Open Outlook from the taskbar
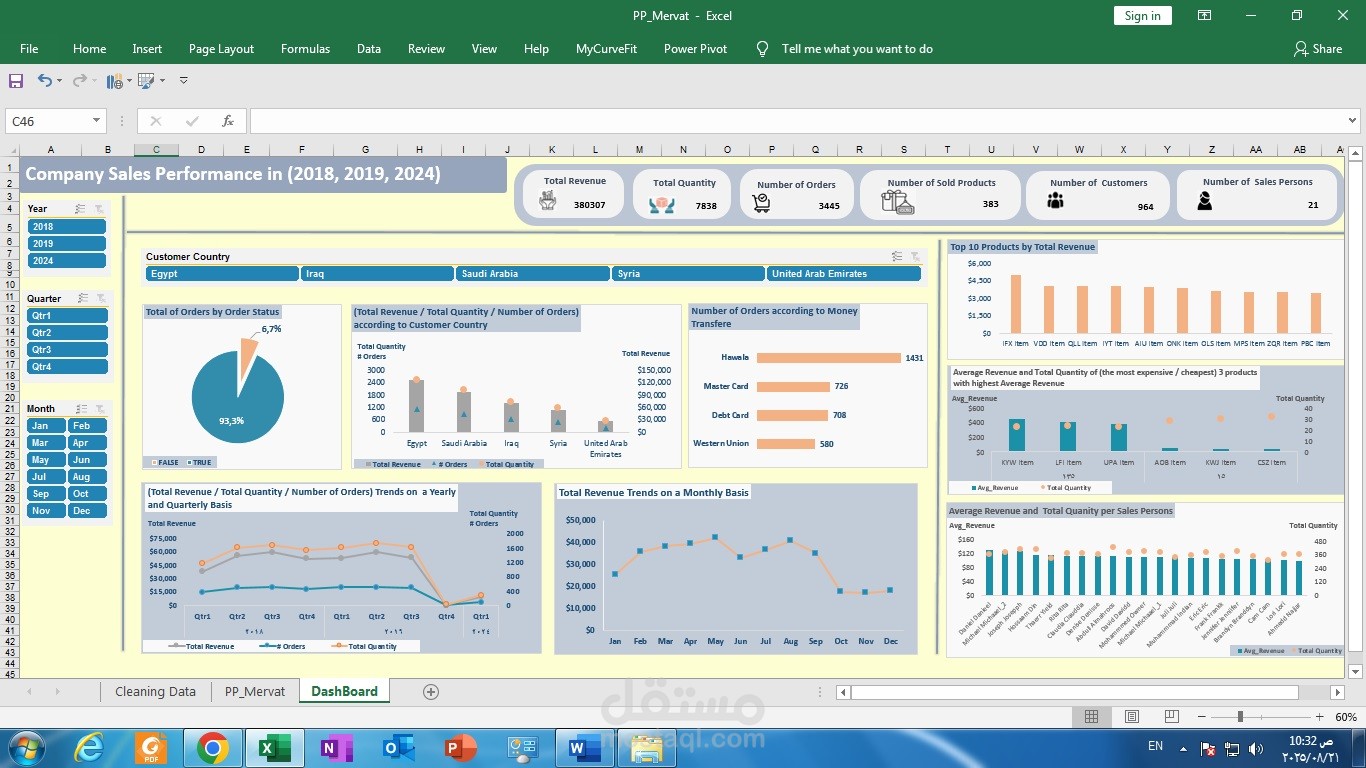Screen dimensions: 1366x768 [x=397, y=748]
